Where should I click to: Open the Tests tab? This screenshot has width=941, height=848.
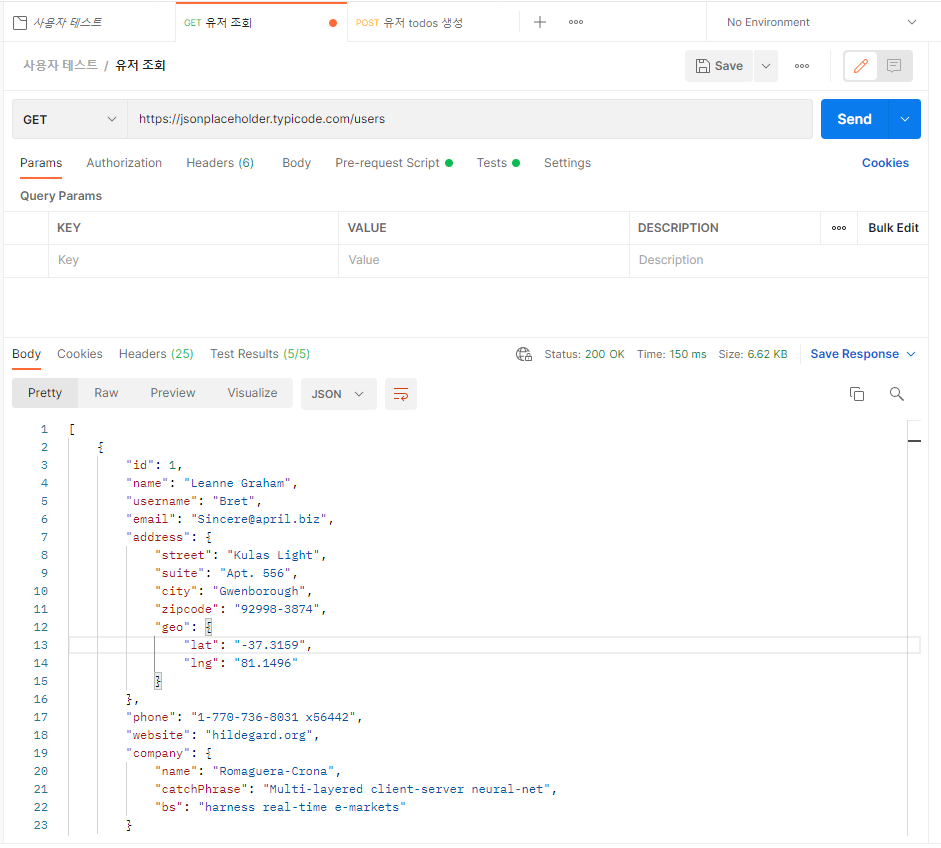pos(498,163)
